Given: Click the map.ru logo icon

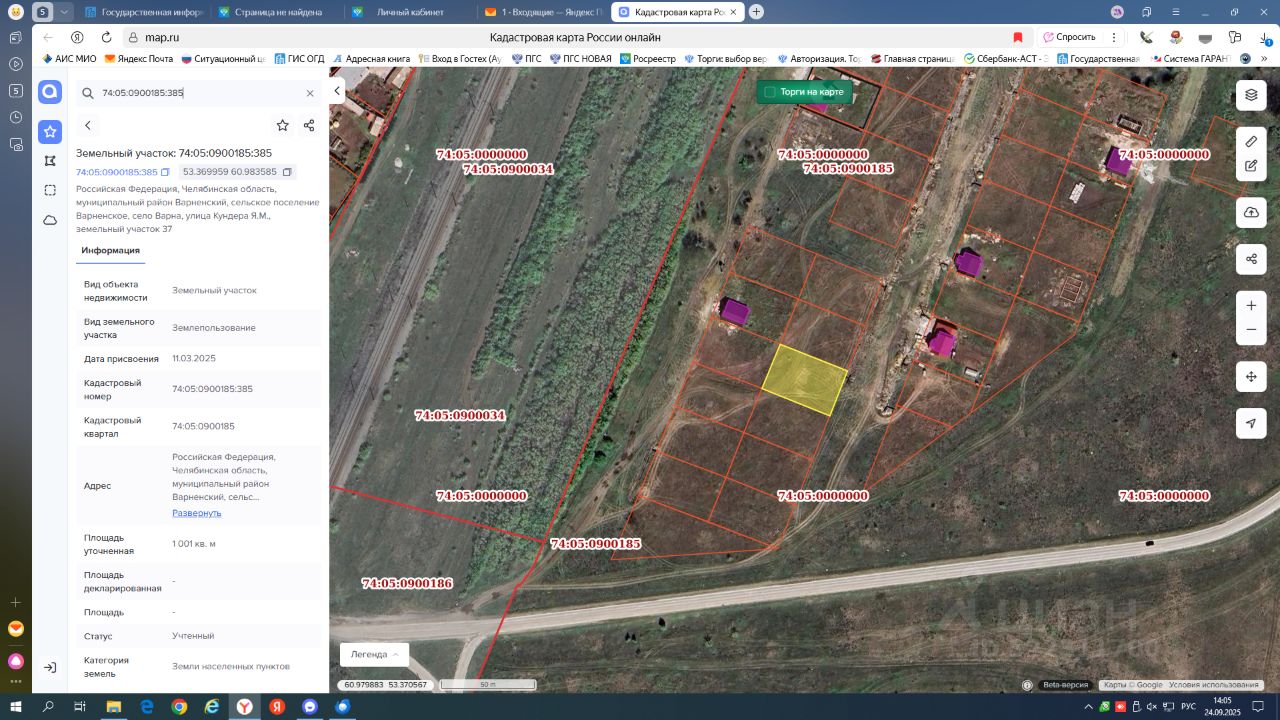Looking at the screenshot, I should 50,92.
